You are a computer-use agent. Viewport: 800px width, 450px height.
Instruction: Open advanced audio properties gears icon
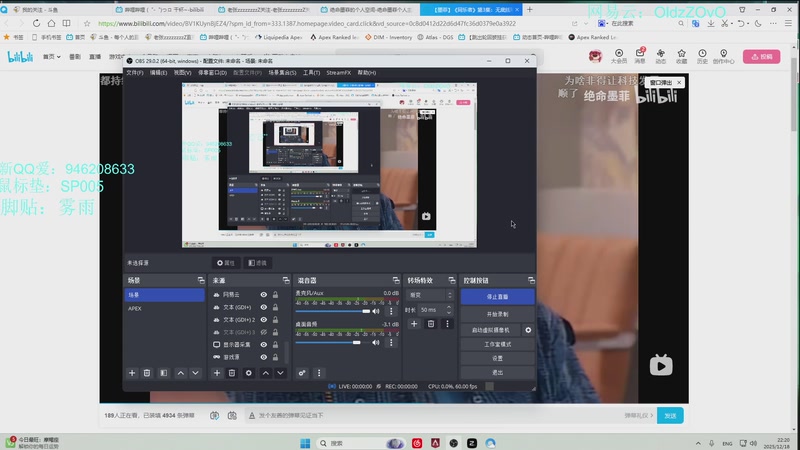pyautogui.click(x=302, y=373)
